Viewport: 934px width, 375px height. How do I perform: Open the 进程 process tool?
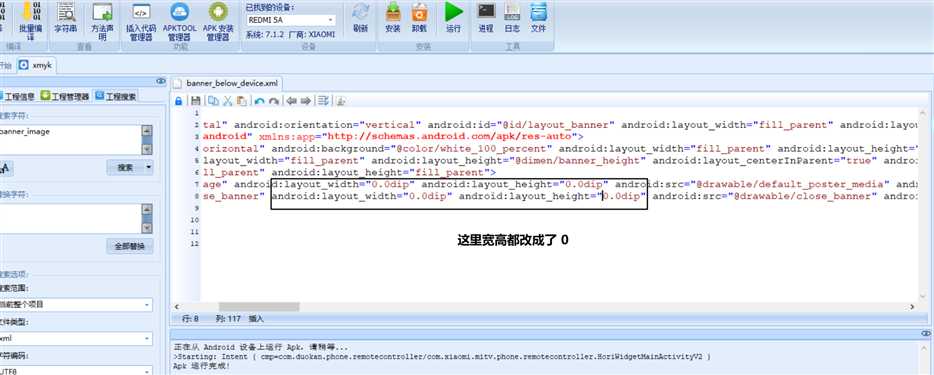[486, 18]
